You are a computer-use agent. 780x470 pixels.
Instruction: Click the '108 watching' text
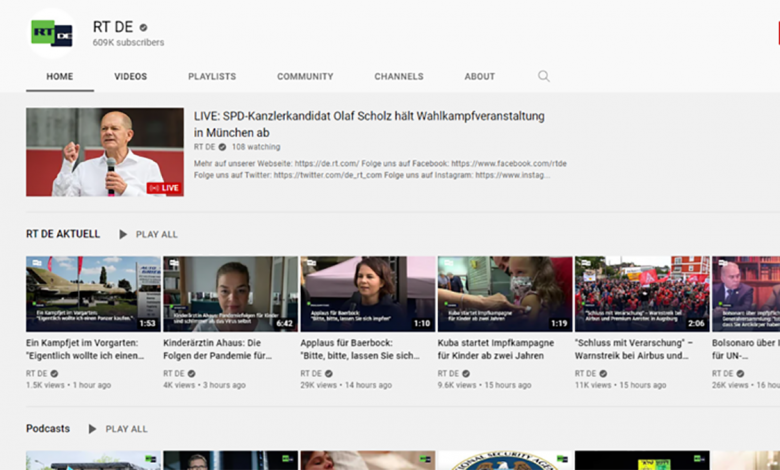point(256,147)
